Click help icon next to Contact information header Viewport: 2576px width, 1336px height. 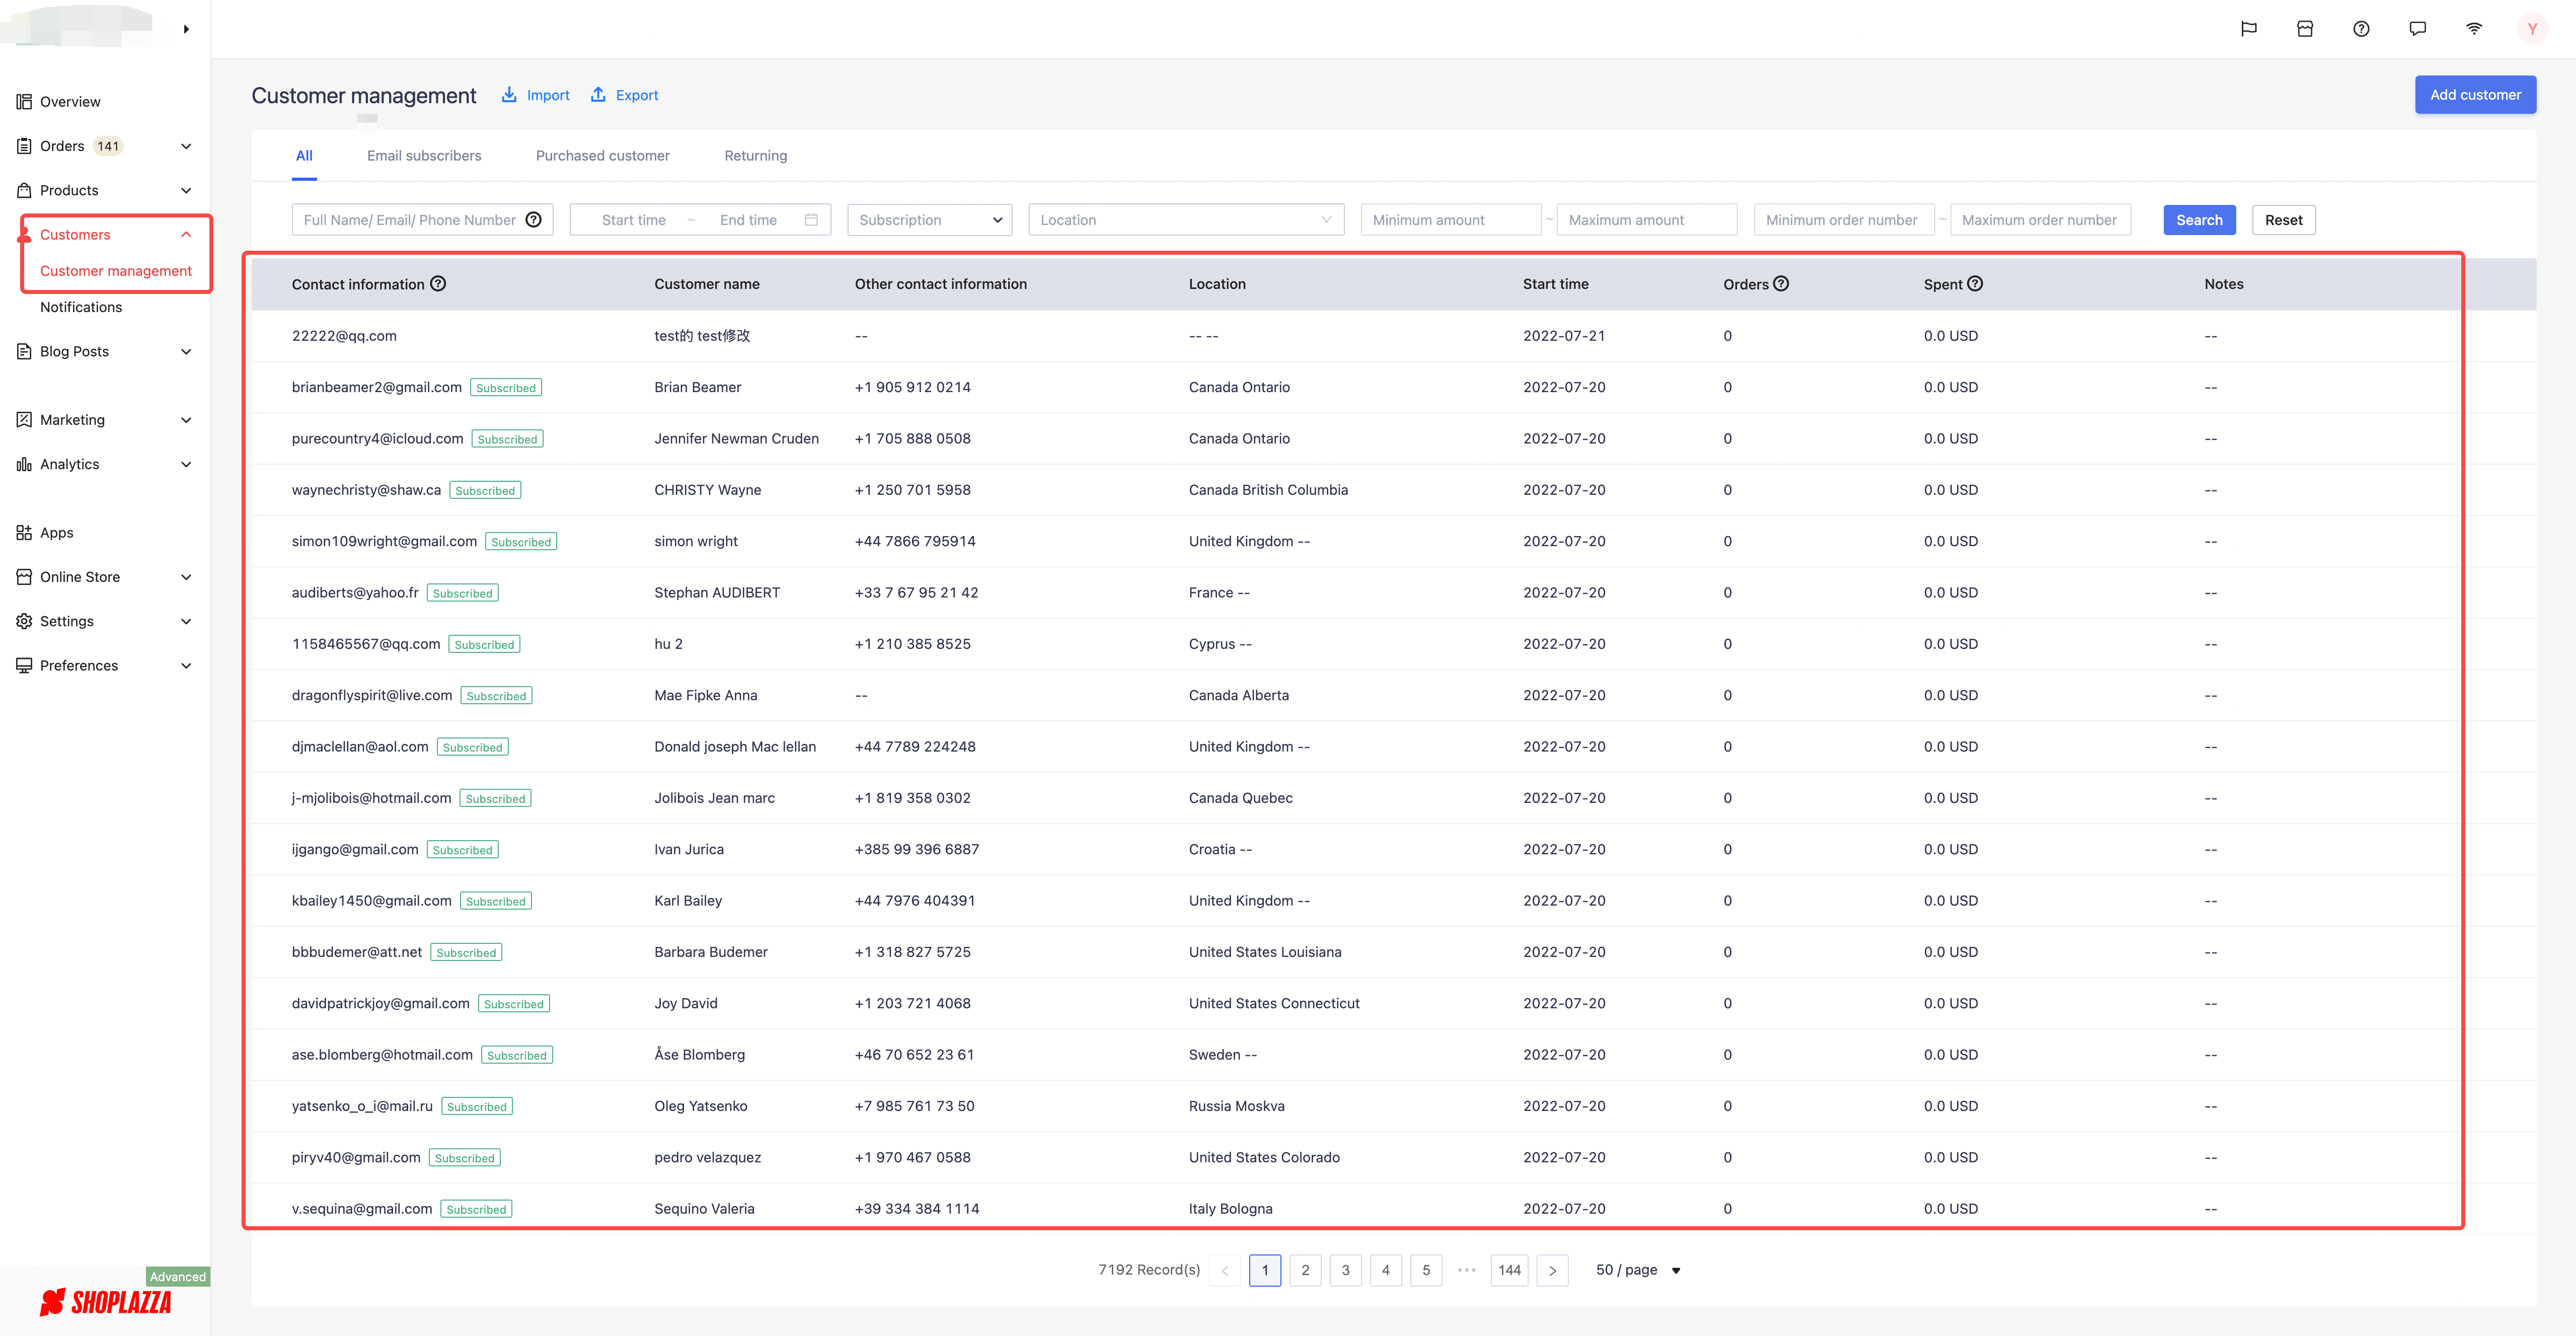438,284
